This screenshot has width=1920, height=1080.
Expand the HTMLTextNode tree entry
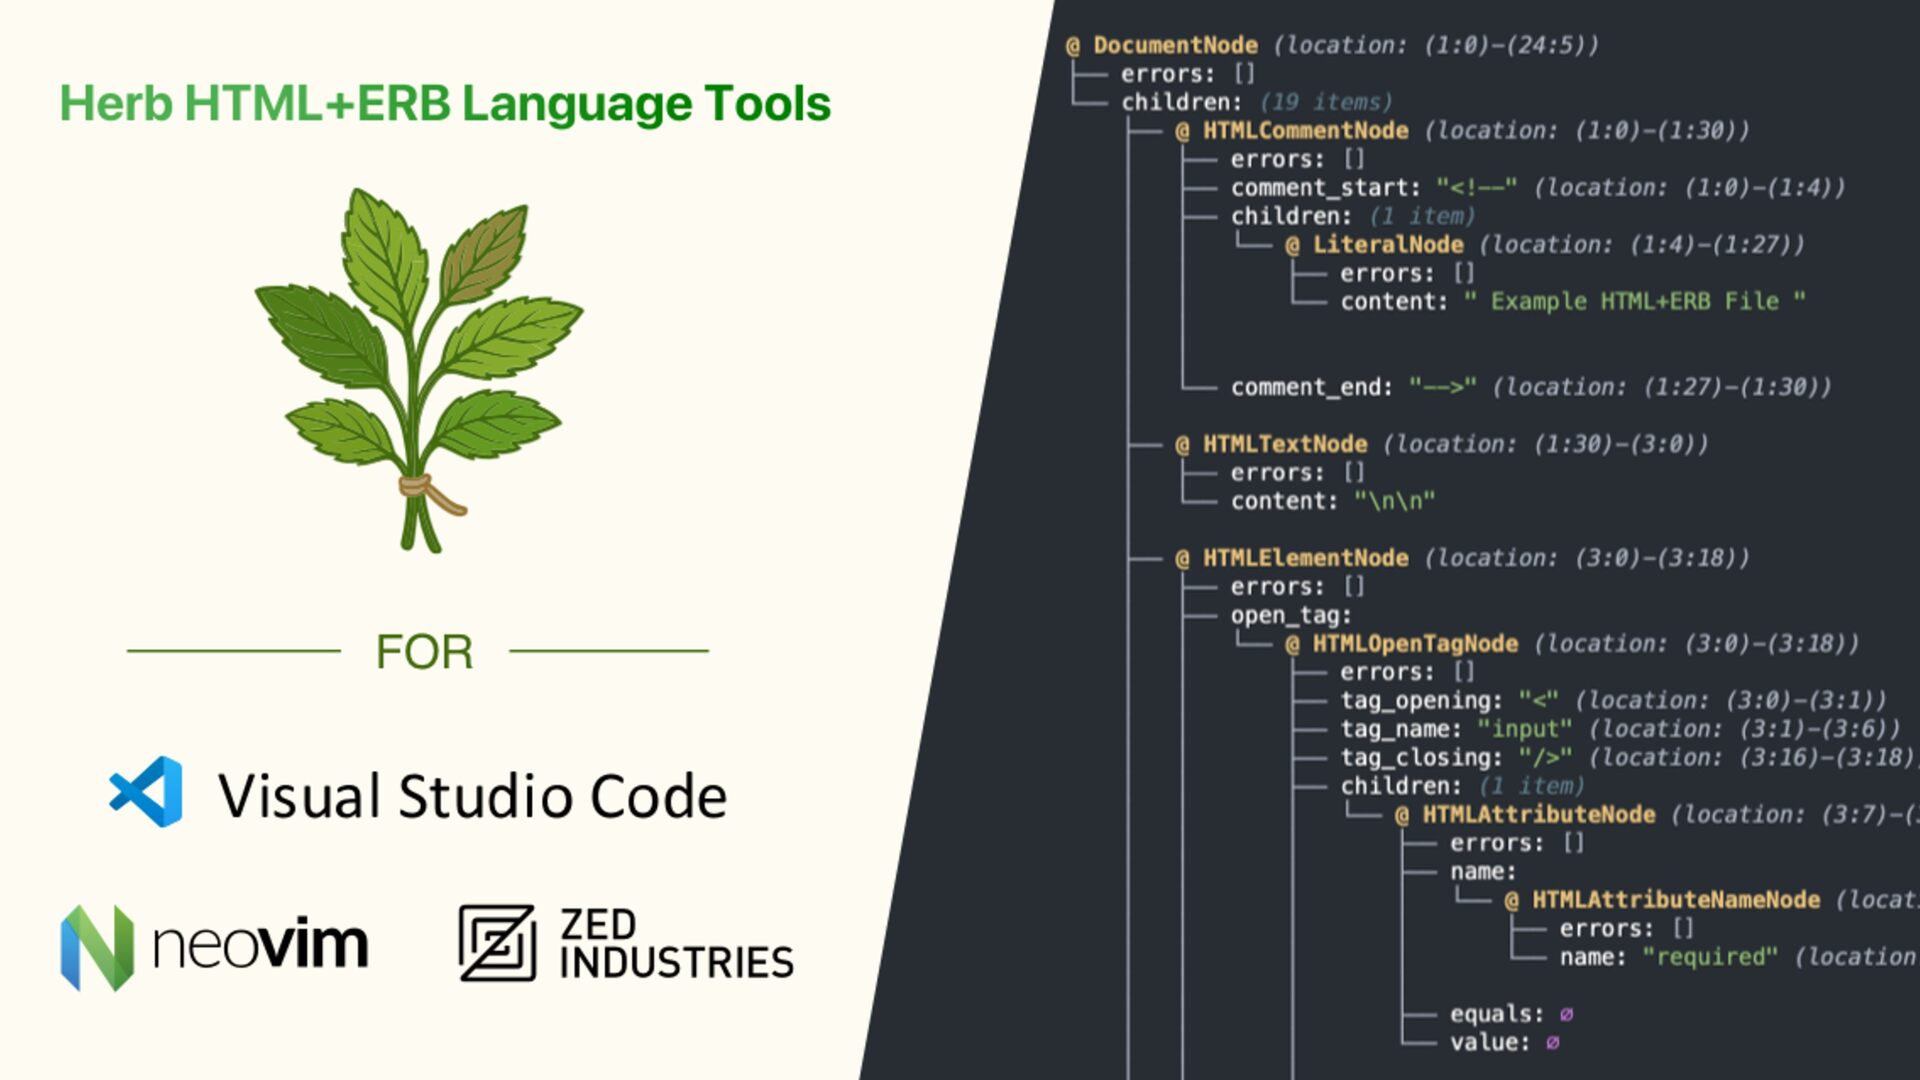click(1284, 444)
